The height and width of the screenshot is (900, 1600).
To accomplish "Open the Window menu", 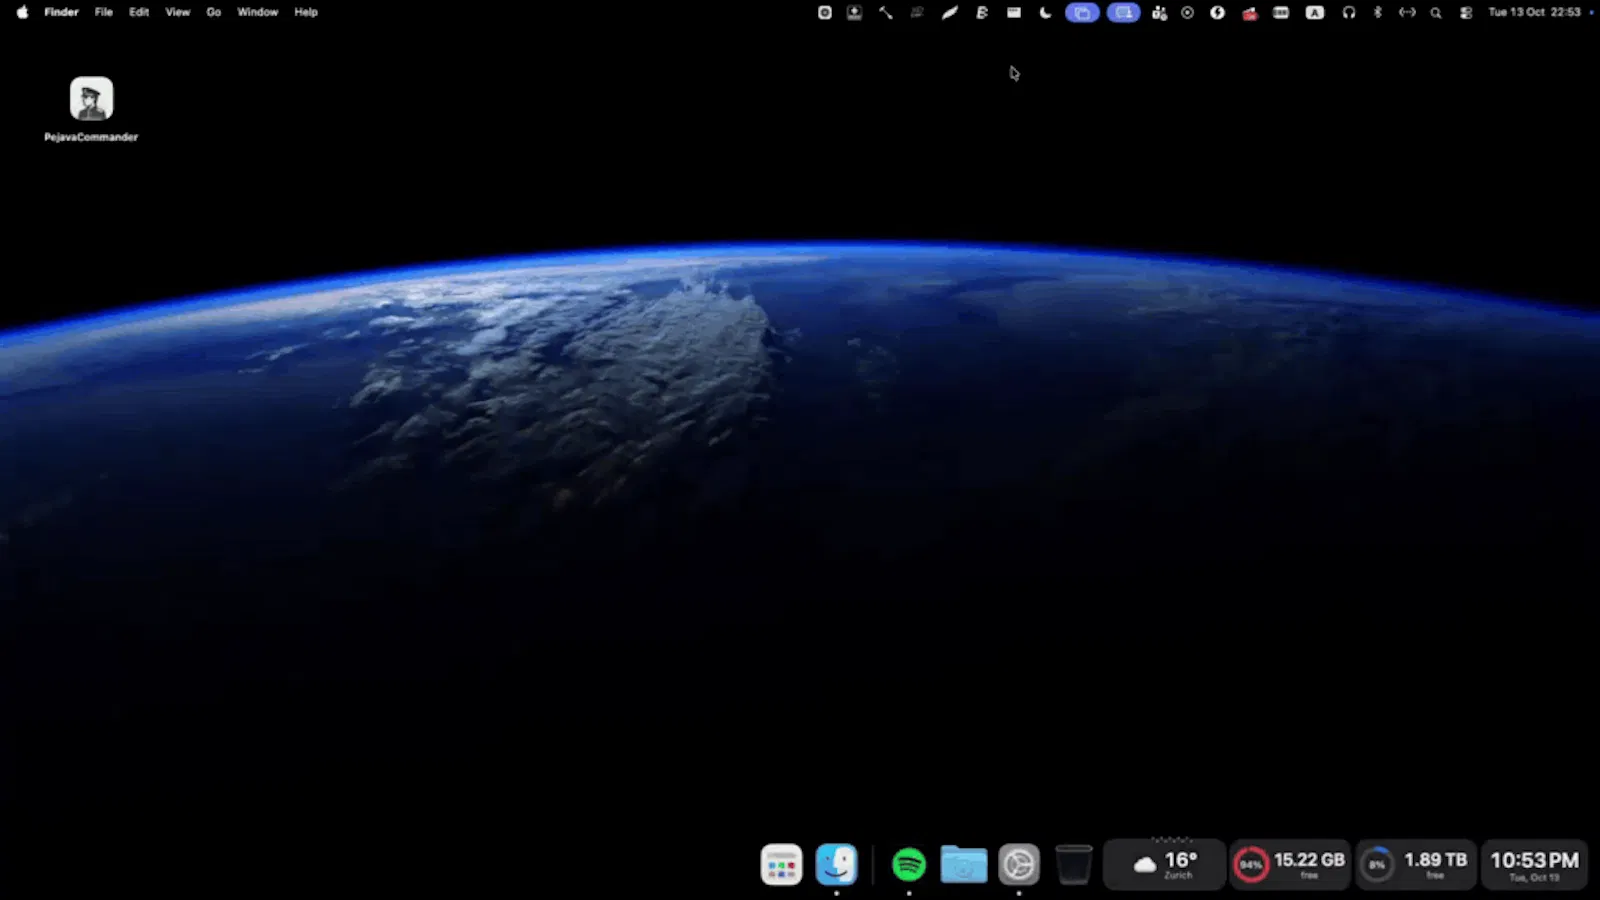I will [x=258, y=12].
